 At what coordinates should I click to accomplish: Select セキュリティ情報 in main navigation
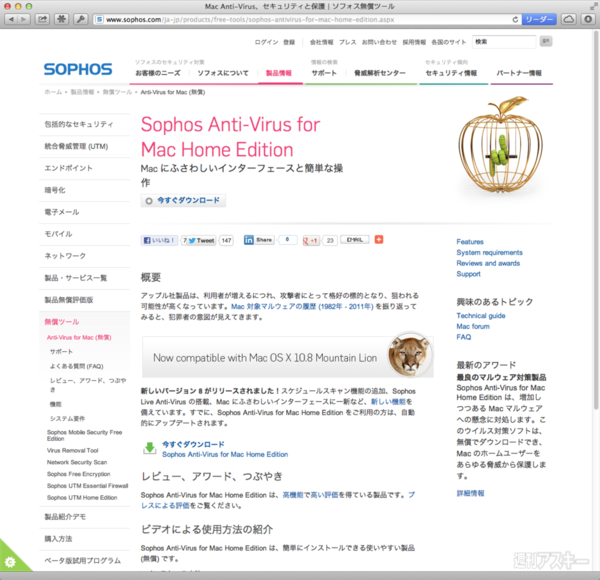[x=451, y=73]
